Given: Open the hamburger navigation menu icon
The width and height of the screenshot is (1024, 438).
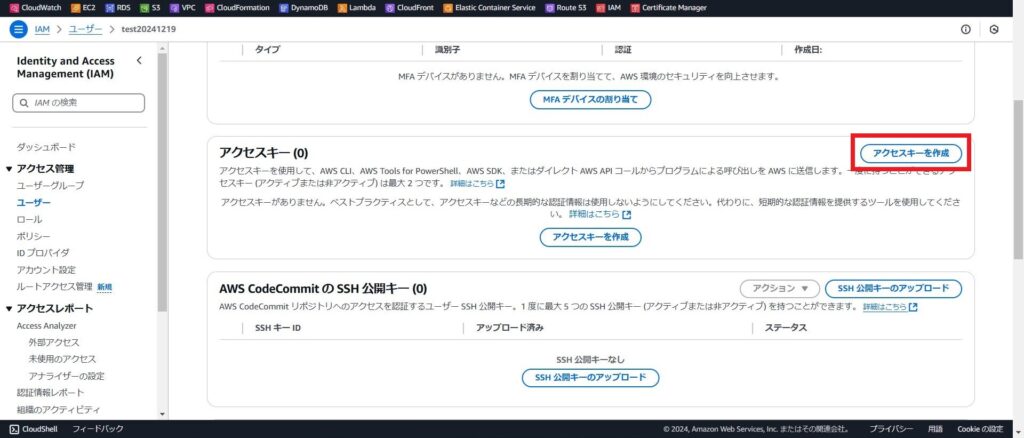Looking at the screenshot, I should click(x=17, y=30).
